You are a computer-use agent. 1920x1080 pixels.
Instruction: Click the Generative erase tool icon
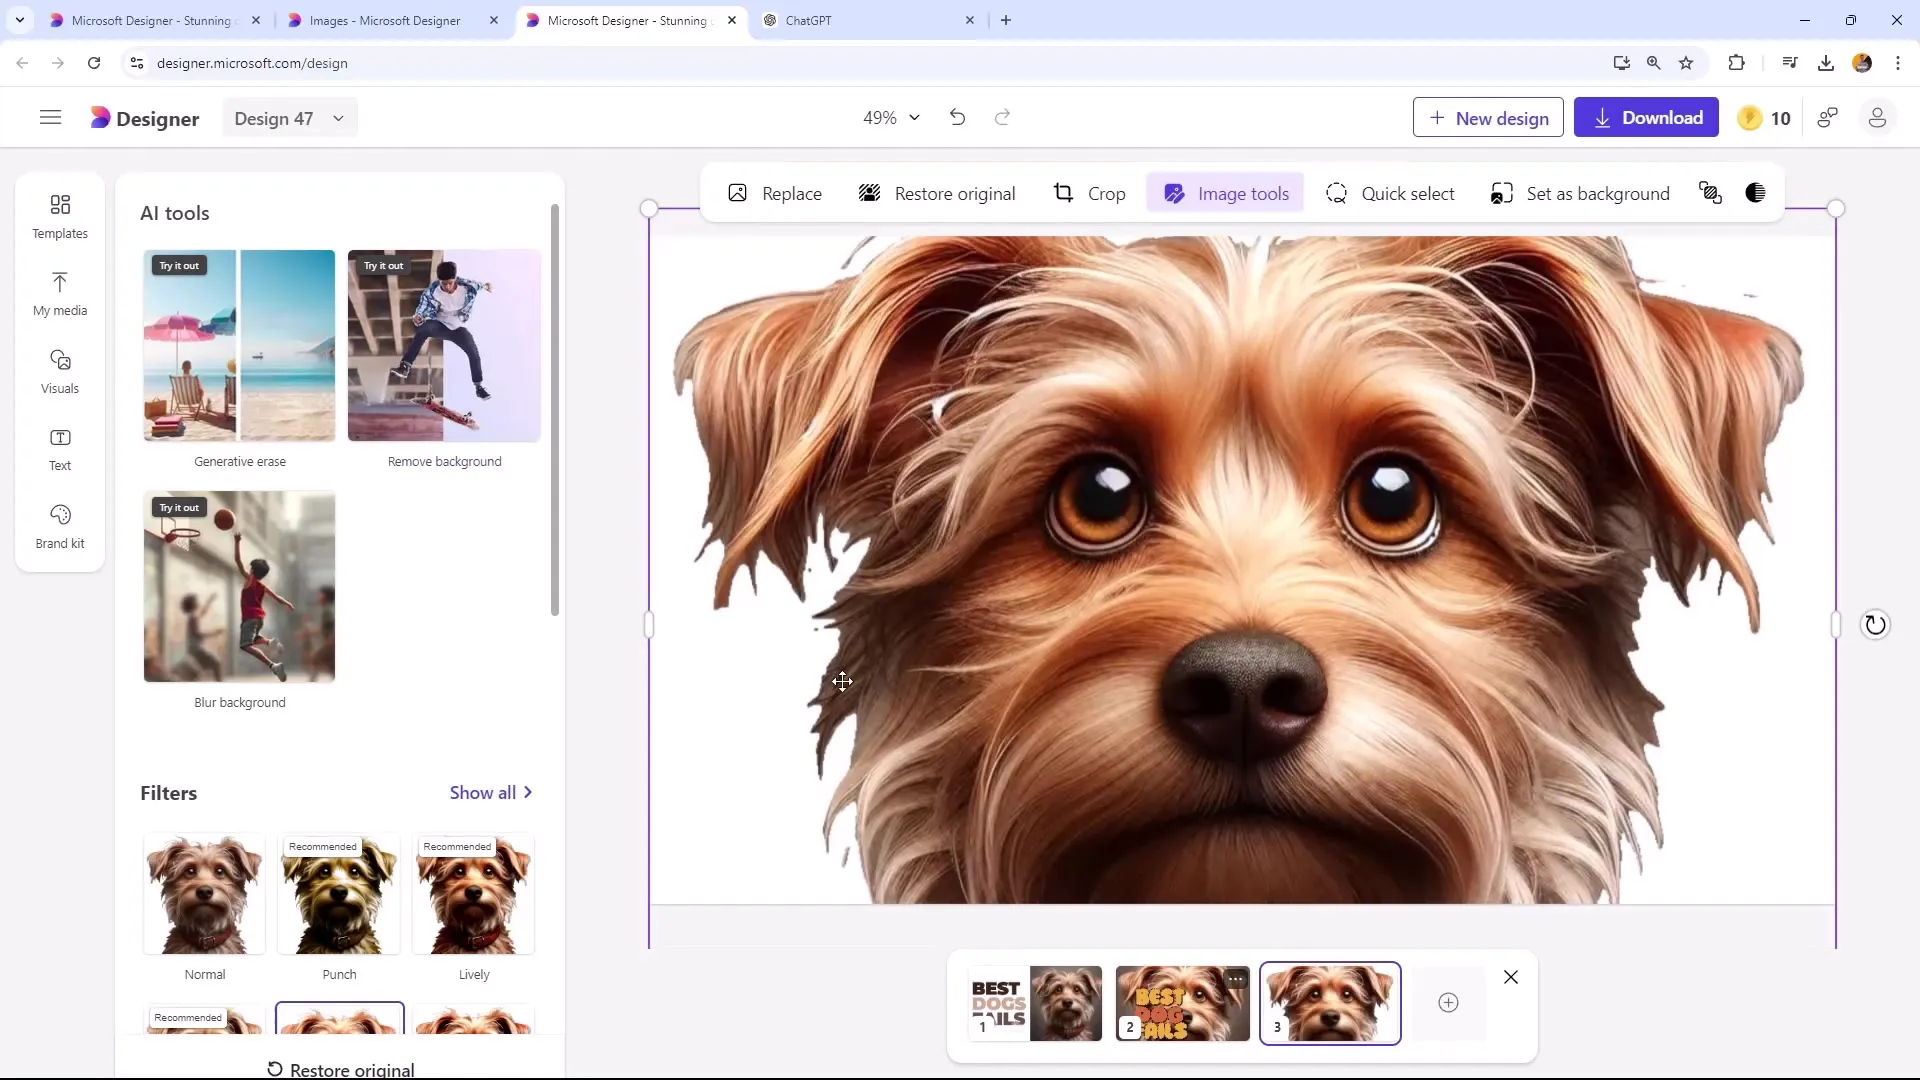pyautogui.click(x=239, y=345)
